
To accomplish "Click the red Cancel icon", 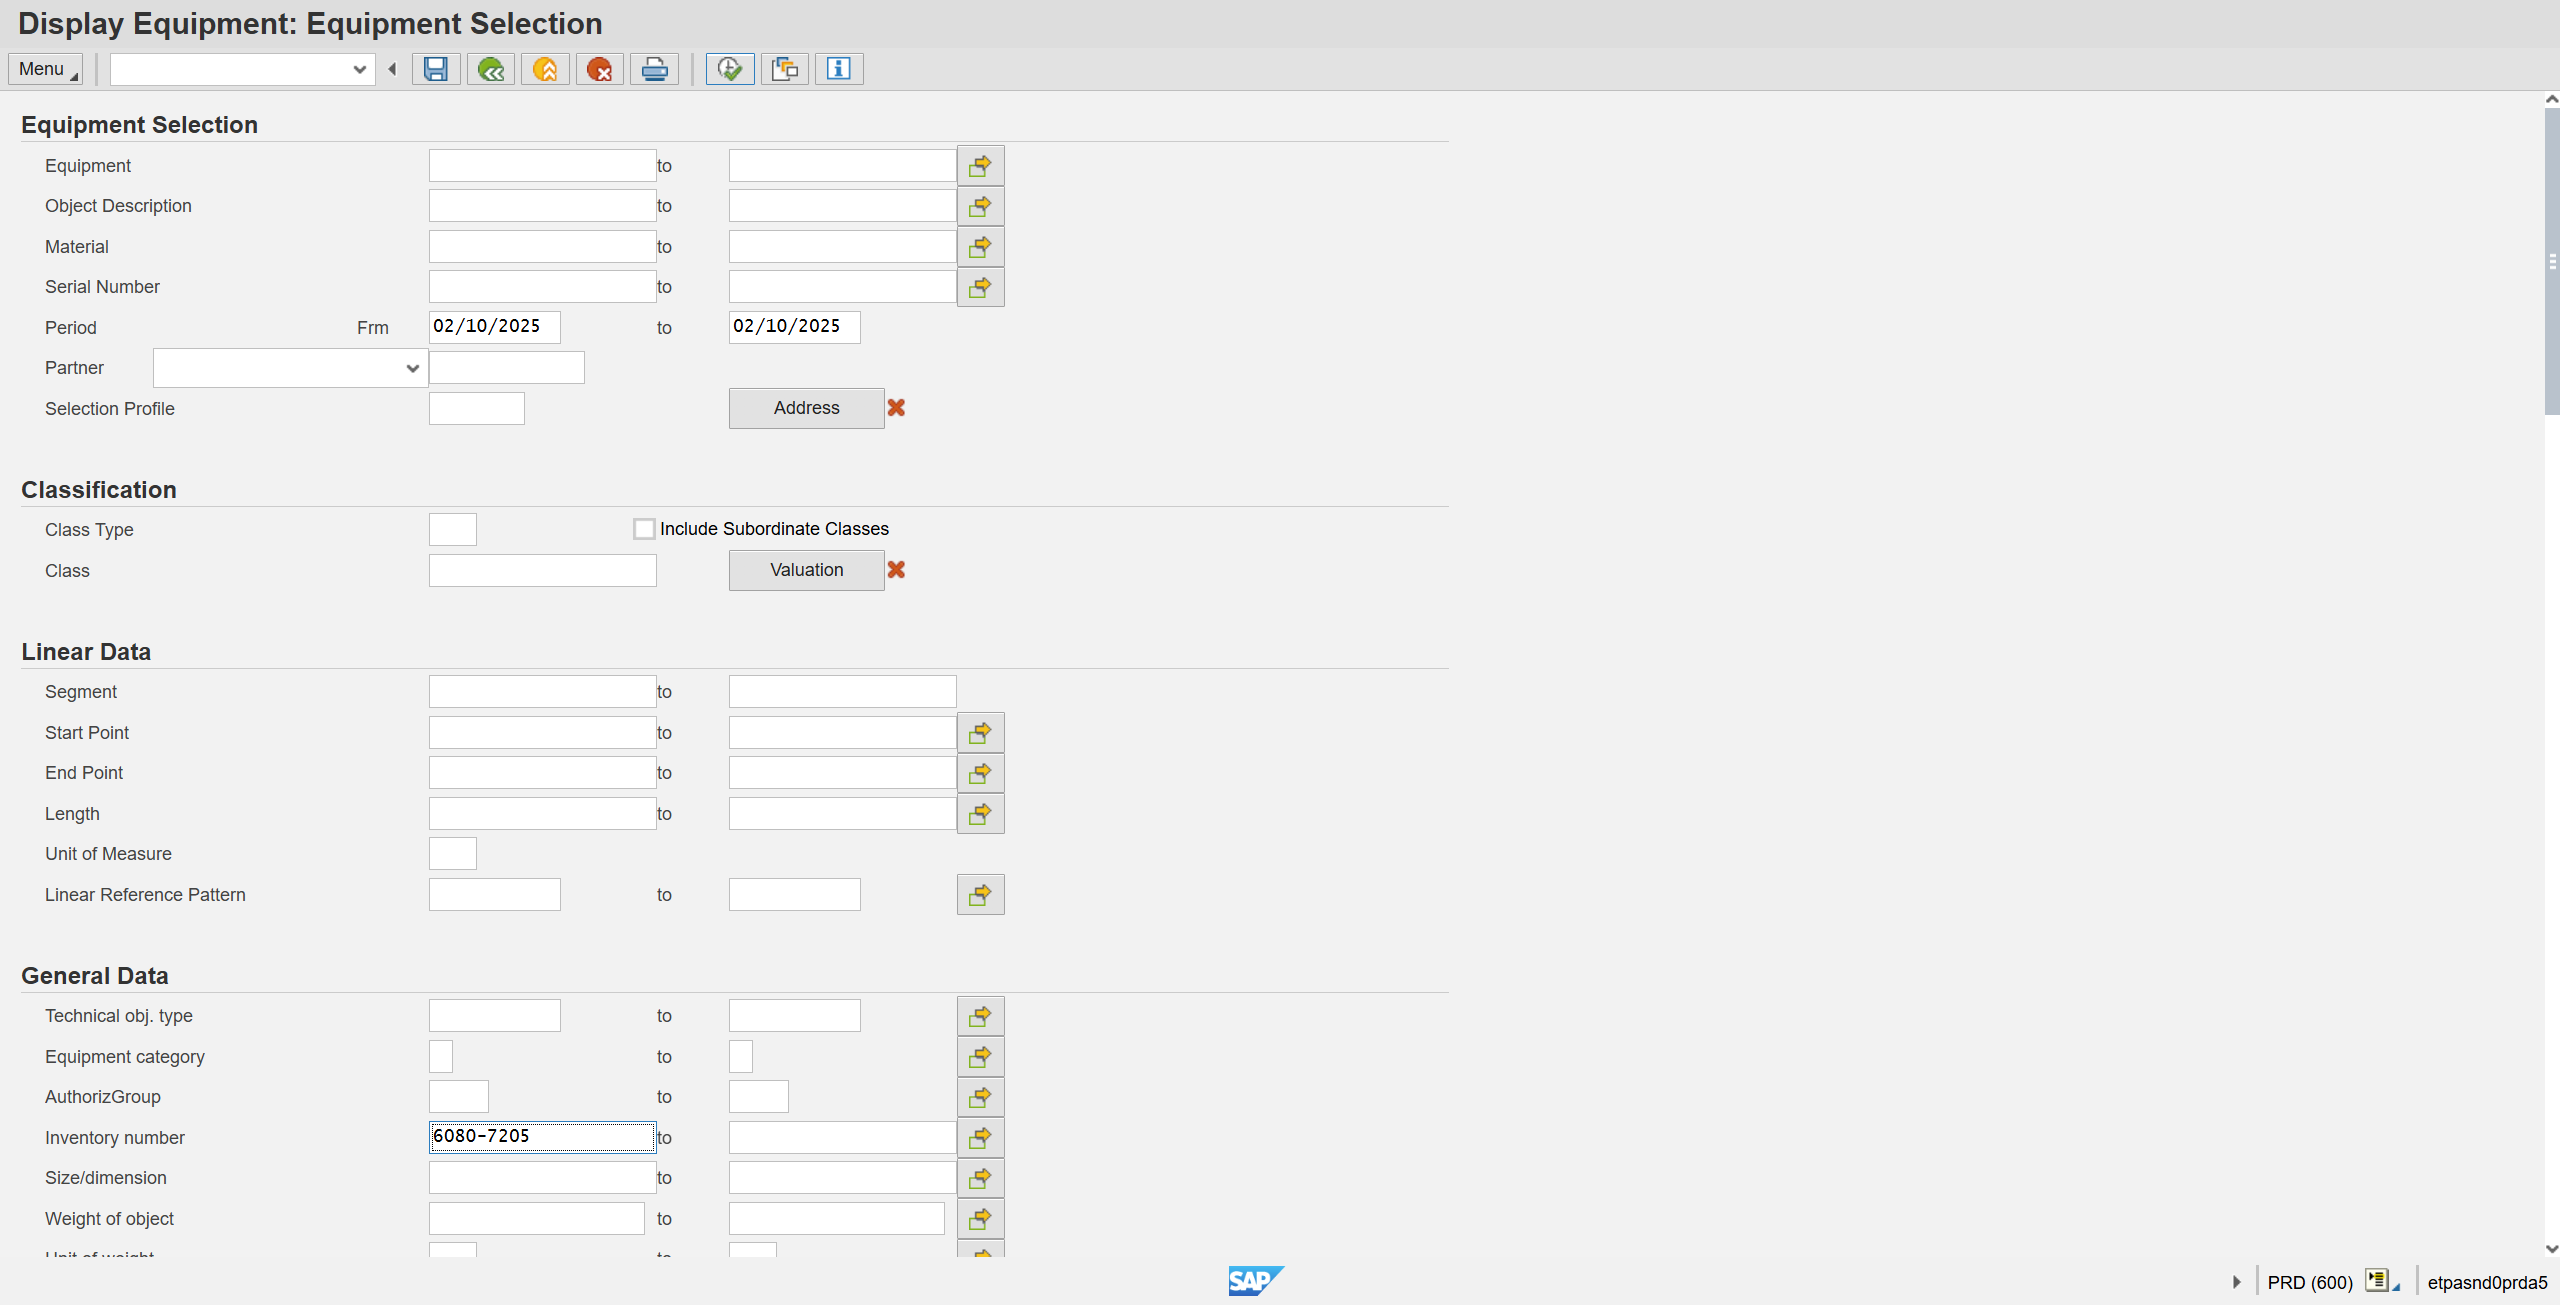I will 600,69.
